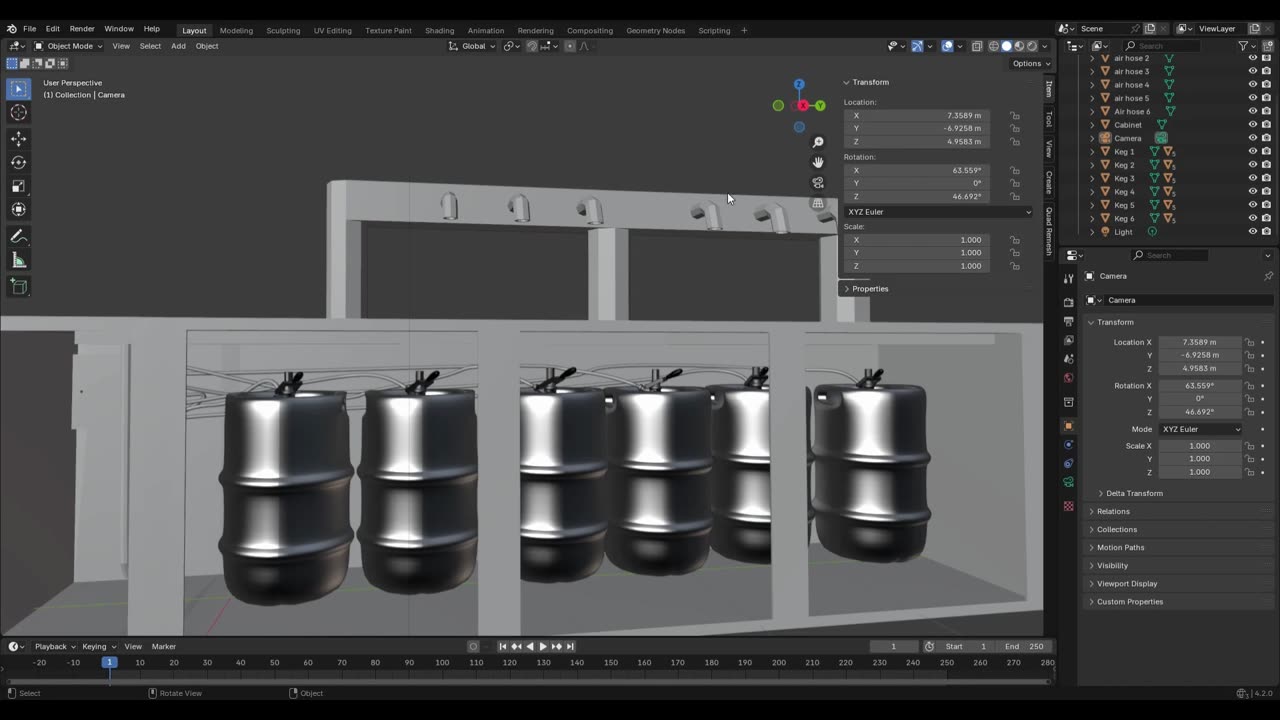Click the pan view hand icon
This screenshot has width=1280, height=720.
point(818,163)
